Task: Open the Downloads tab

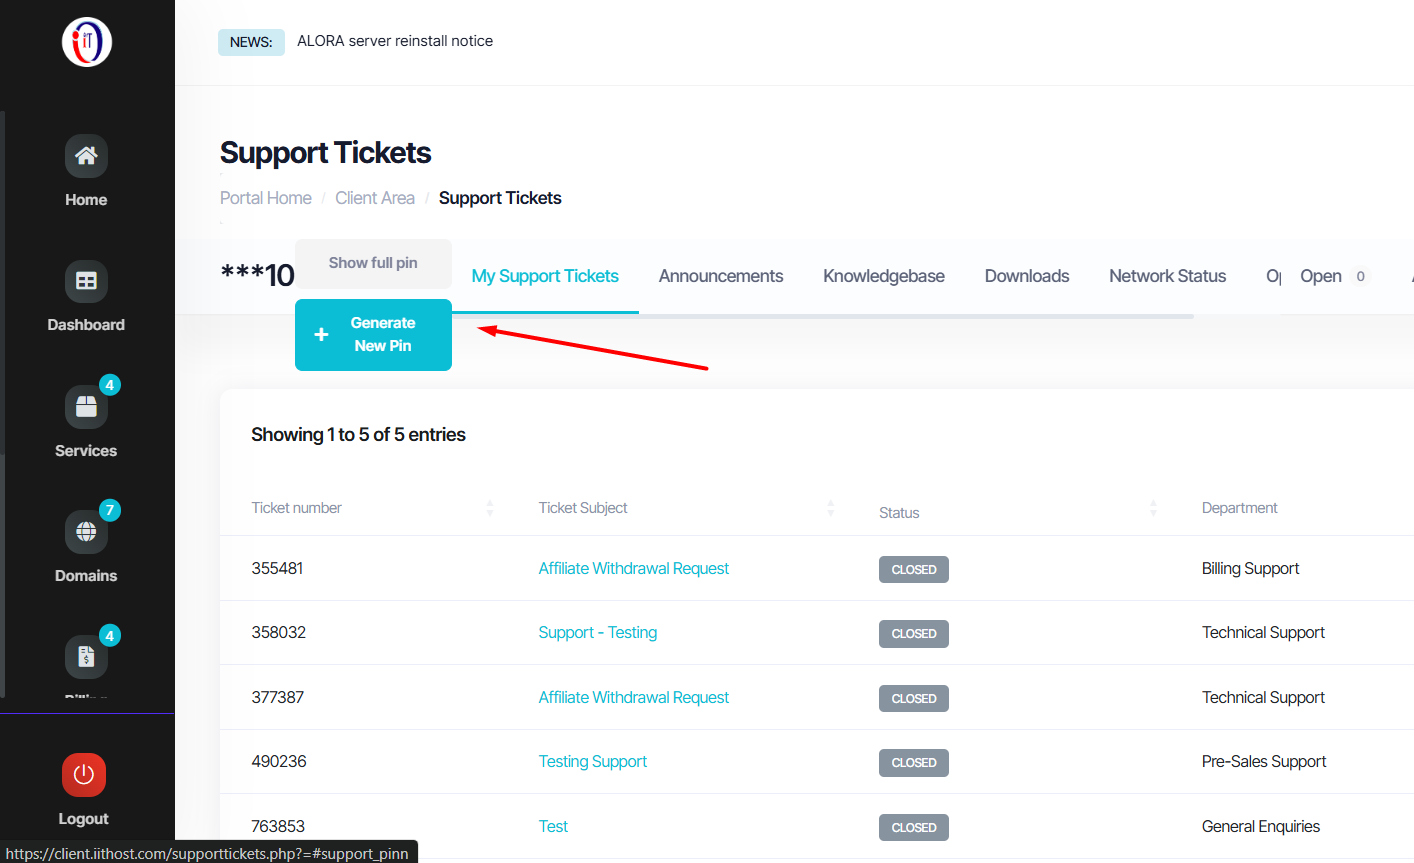Action: tap(1027, 276)
